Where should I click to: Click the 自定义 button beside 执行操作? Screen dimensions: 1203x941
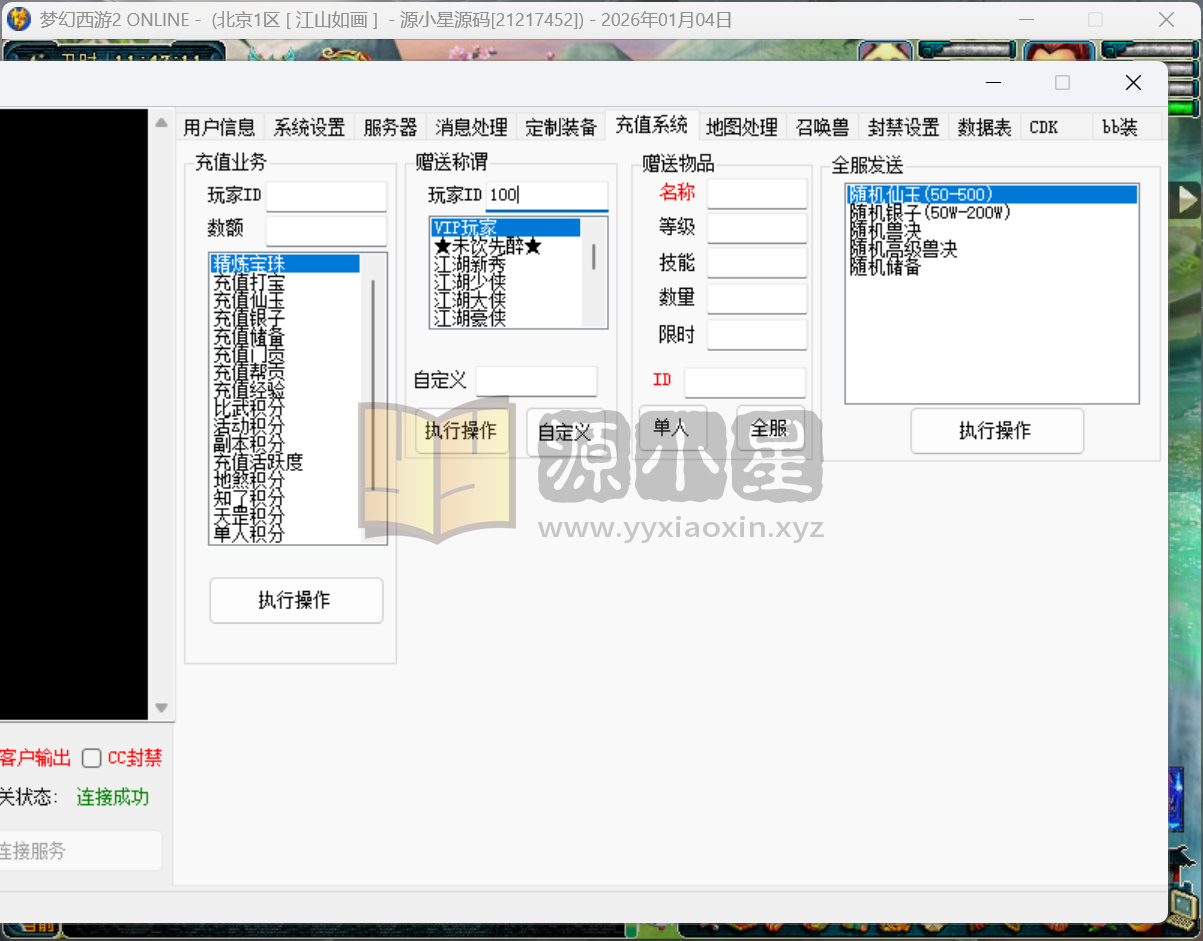566,432
